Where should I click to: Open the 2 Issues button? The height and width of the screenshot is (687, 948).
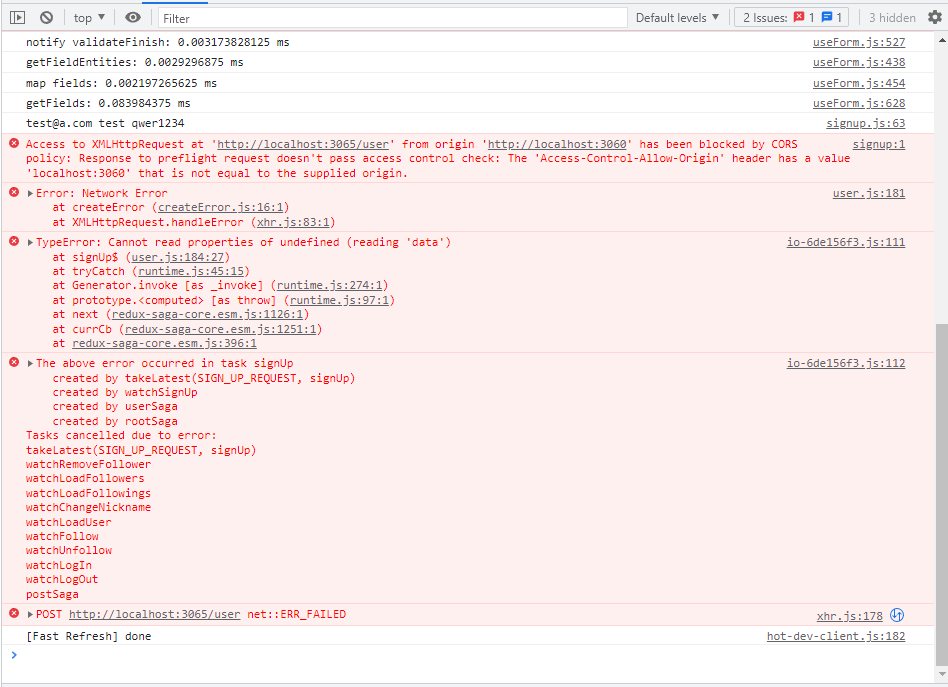tap(791, 18)
